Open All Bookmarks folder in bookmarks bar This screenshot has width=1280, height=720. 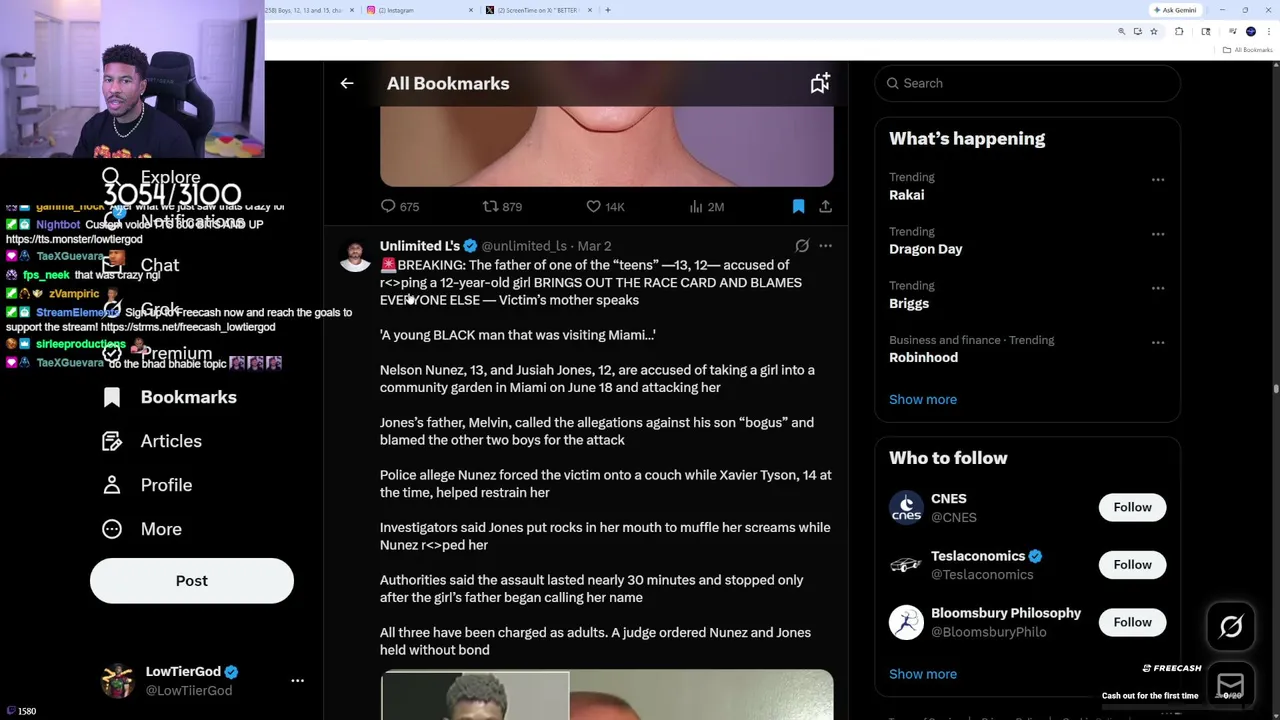tap(1249, 50)
